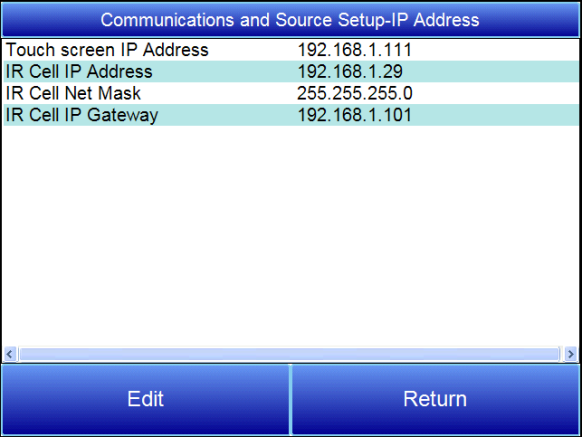Click teal blank area right of gateway value
Image resolution: width=582 pixels, height=437 pixels.
point(496,115)
